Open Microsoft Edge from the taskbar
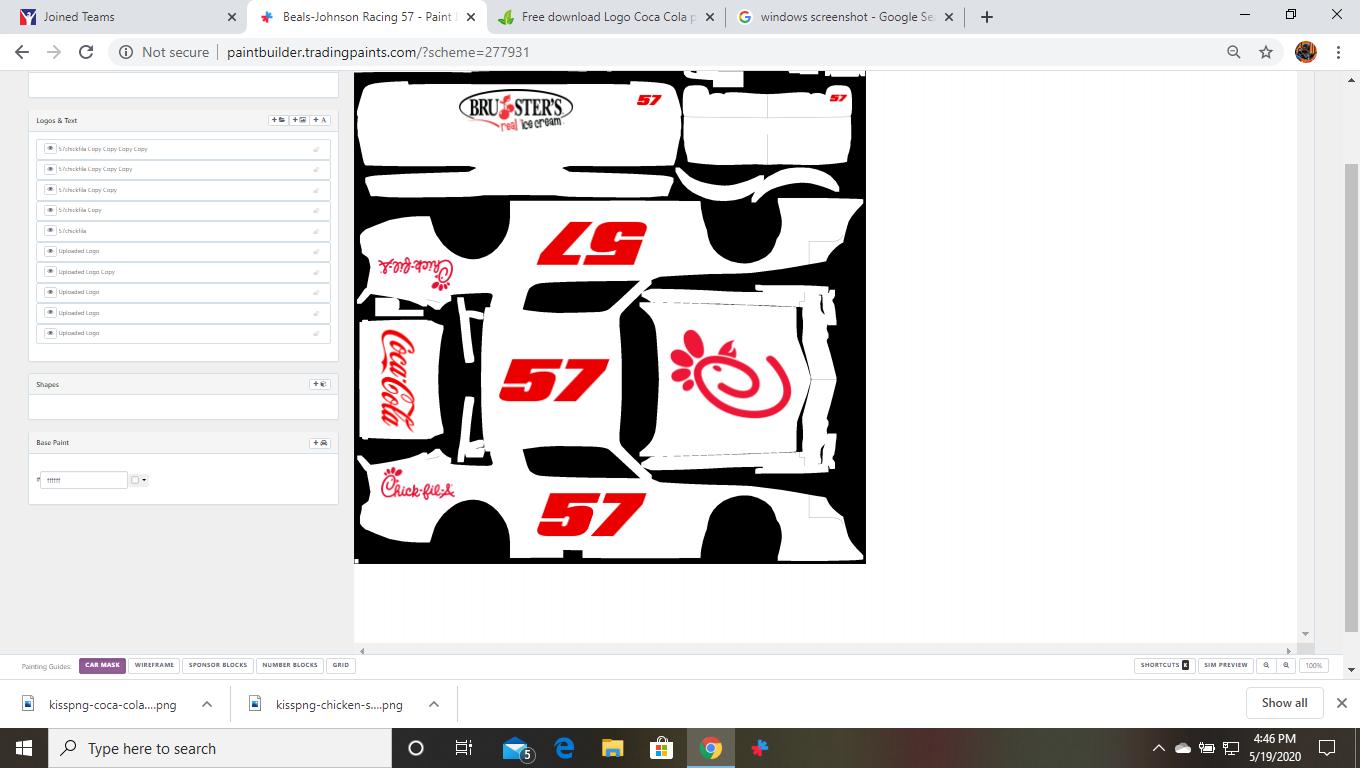 (564, 748)
